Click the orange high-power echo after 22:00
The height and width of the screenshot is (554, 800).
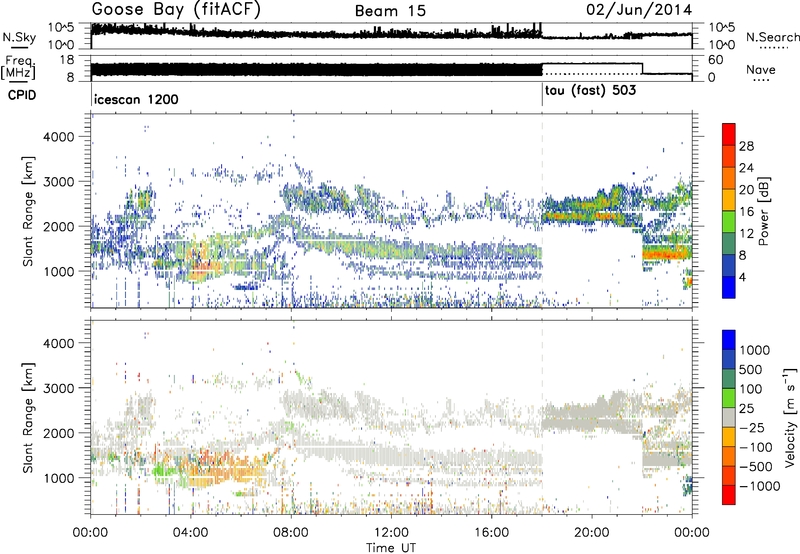[666, 253]
